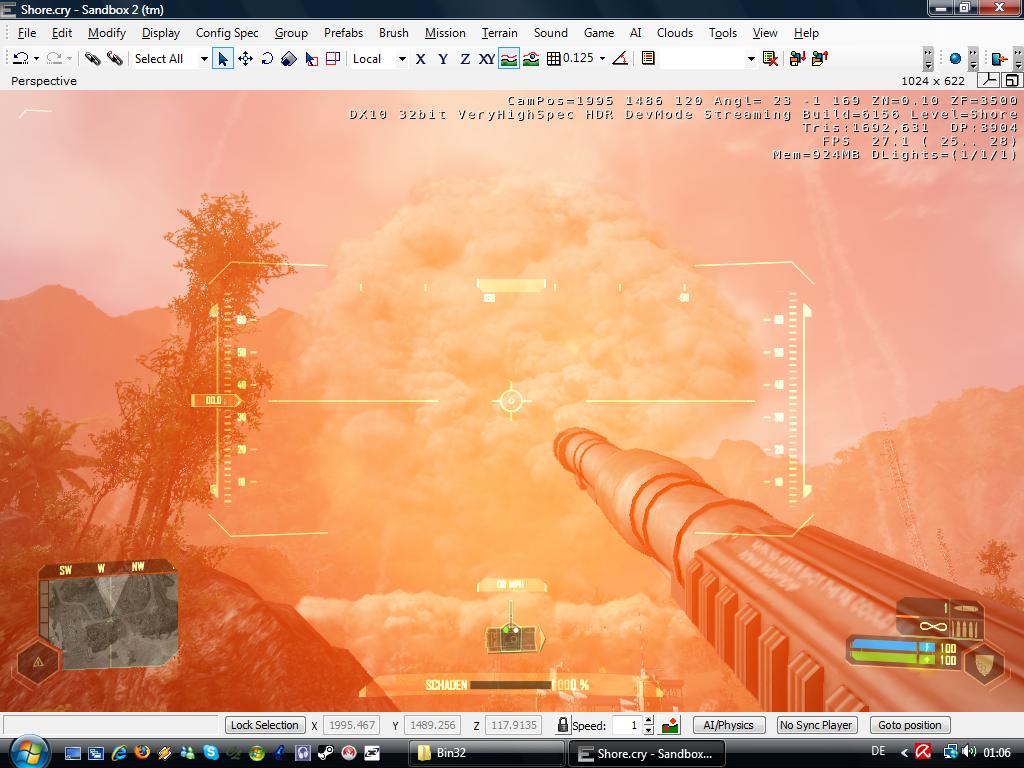Toggle the grid snap button
Viewport: 1024px width, 768px height.
(552, 59)
